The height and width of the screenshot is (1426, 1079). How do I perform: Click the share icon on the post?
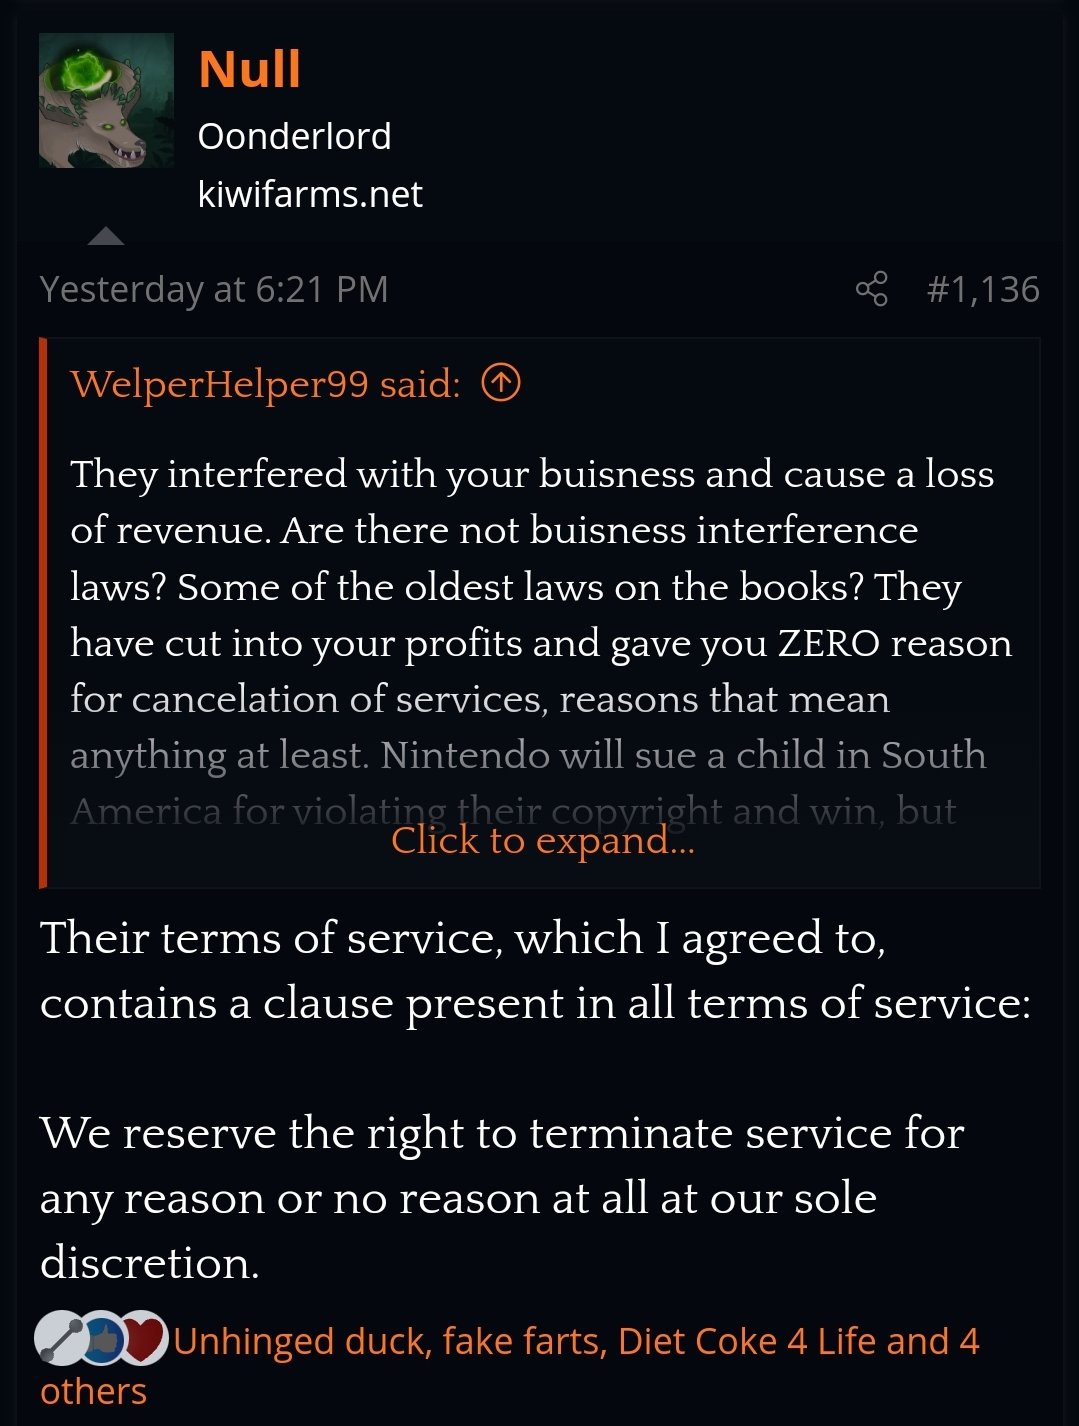tap(871, 289)
